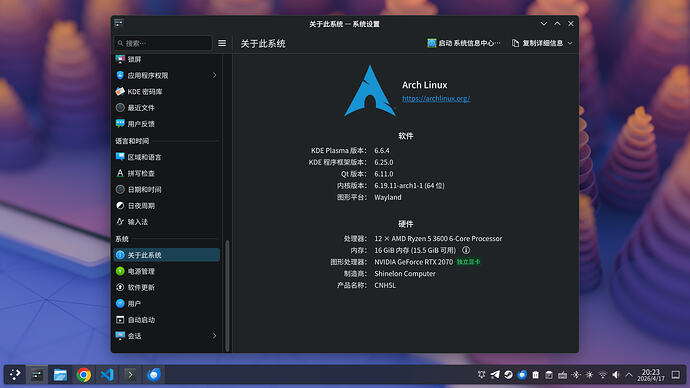Open the https://archlinux.org/ link
The height and width of the screenshot is (388, 690).
(x=436, y=99)
